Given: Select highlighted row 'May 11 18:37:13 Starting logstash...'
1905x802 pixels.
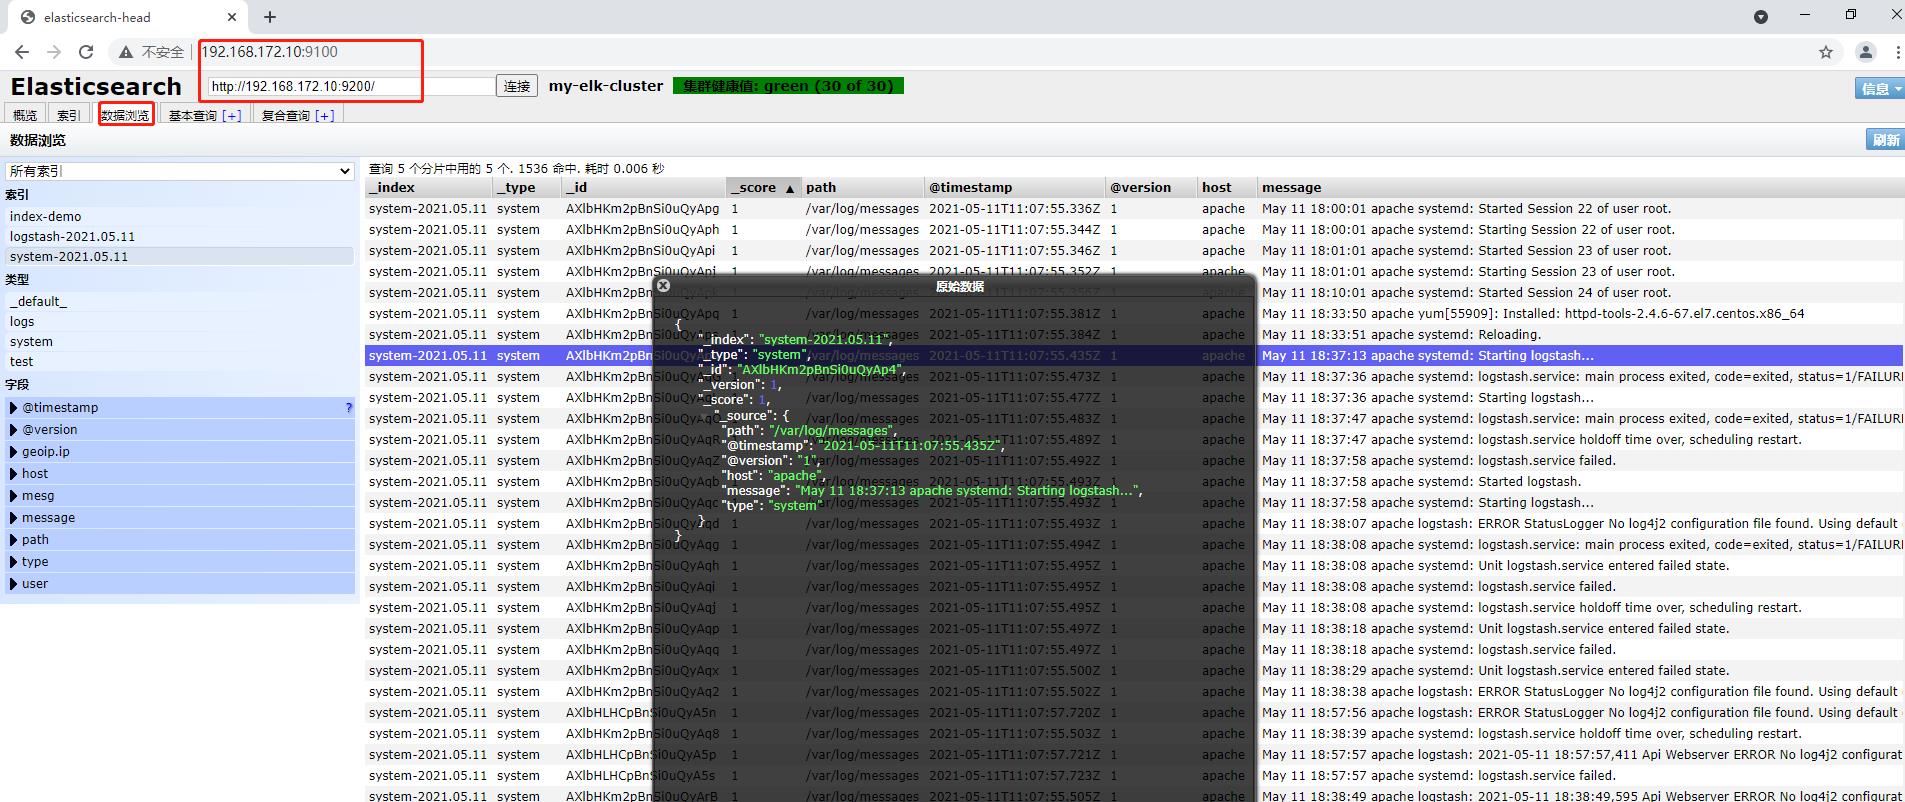Looking at the screenshot, I should (1134, 356).
